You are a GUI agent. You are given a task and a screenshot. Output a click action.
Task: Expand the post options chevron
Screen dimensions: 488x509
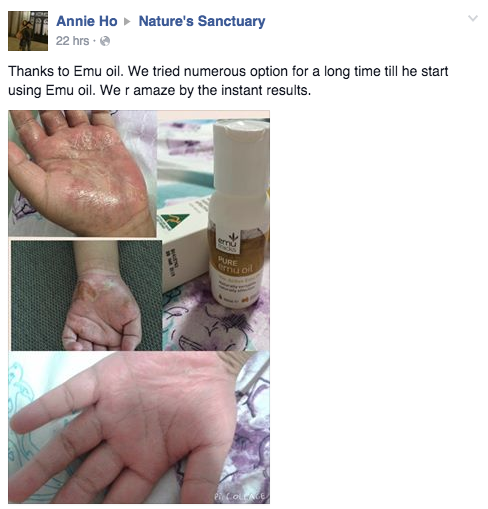[x=473, y=18]
